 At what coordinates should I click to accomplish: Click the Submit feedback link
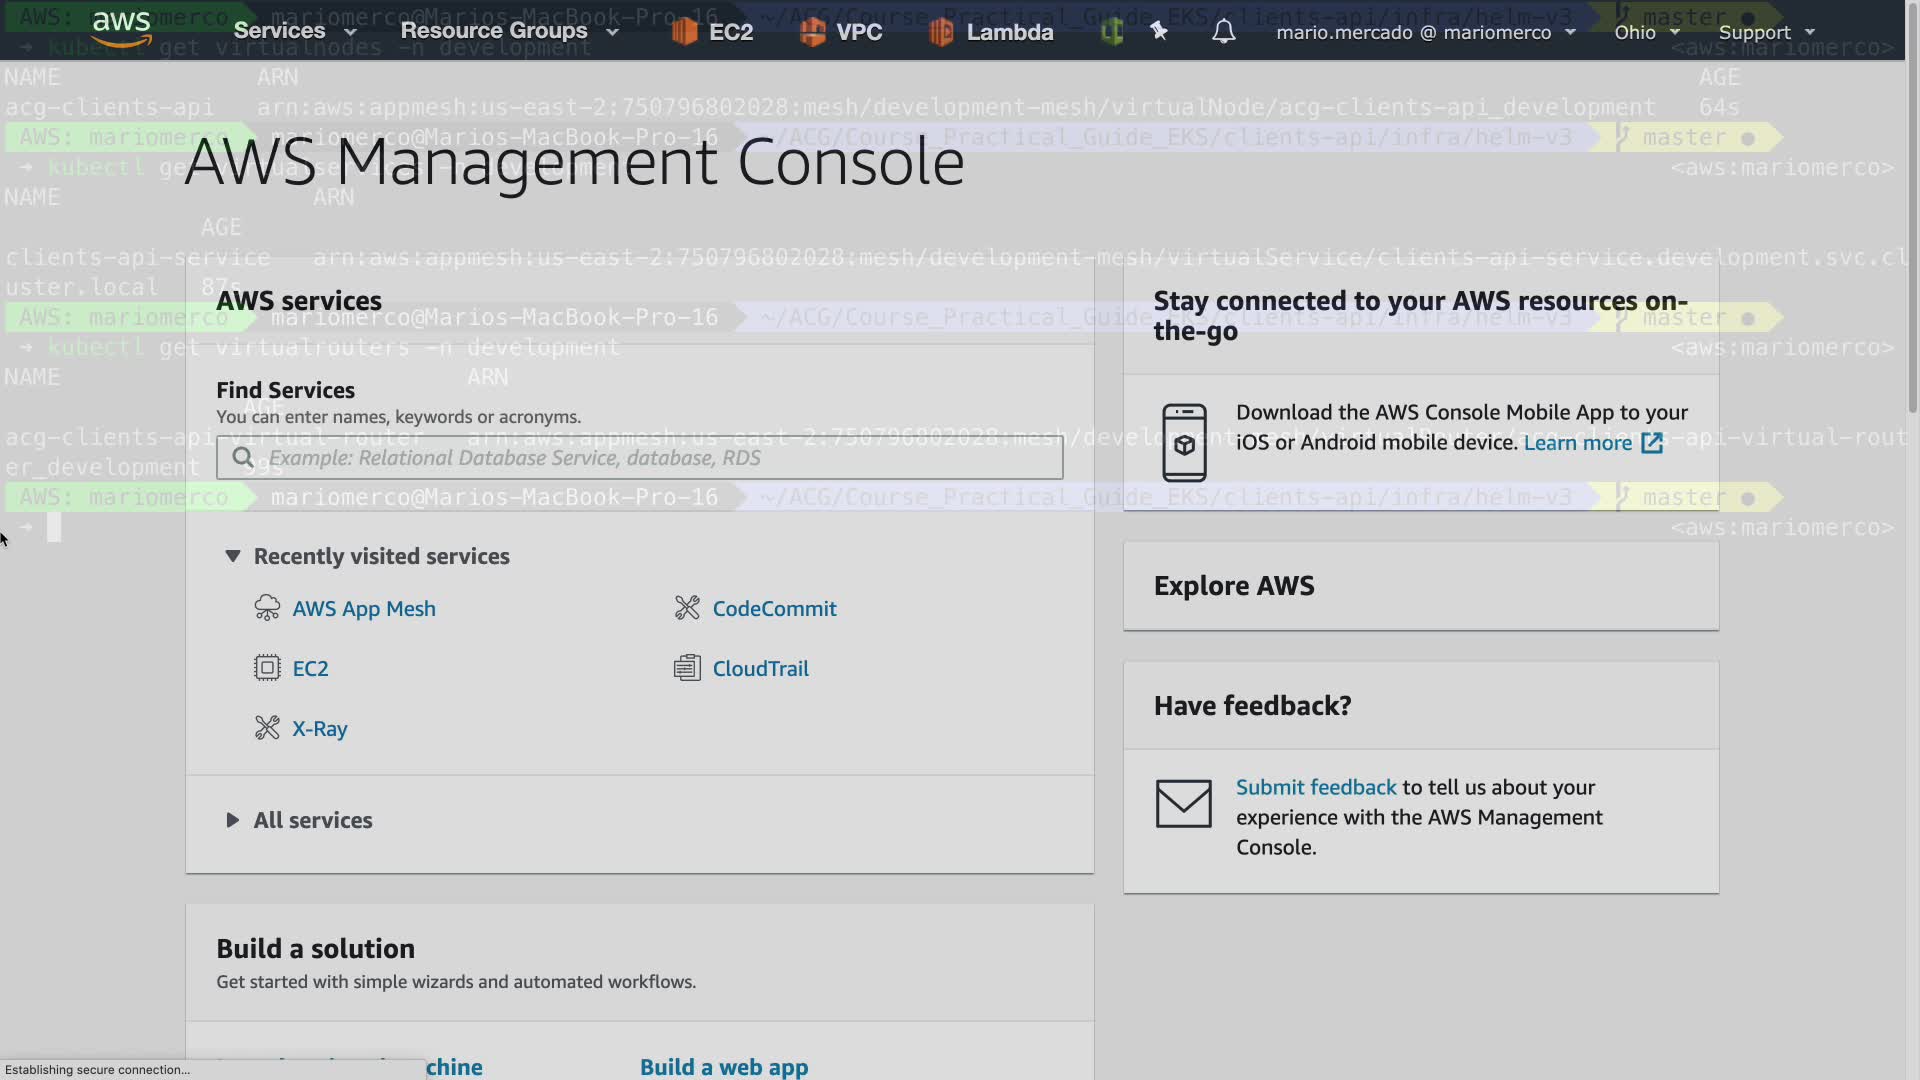point(1315,787)
